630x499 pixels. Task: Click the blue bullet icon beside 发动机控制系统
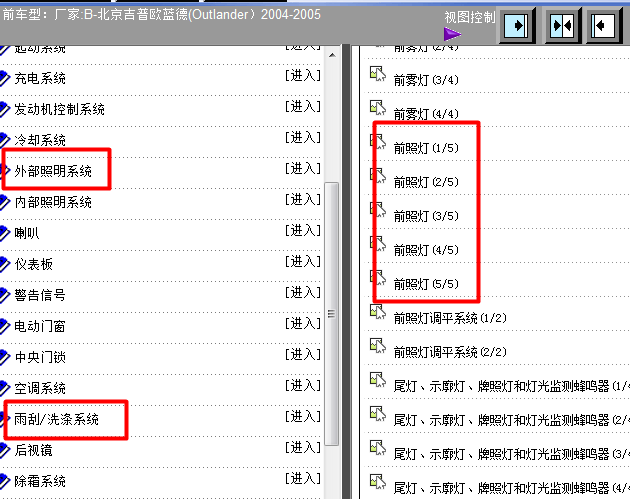pyautogui.click(x=4, y=109)
